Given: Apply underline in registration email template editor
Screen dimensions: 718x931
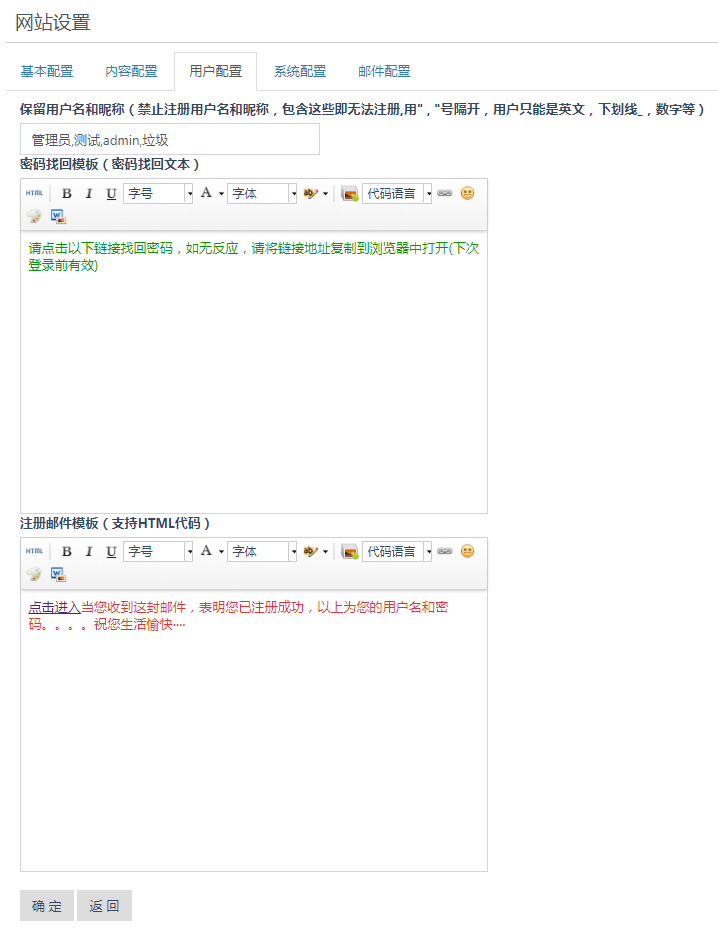Looking at the screenshot, I should point(110,551).
